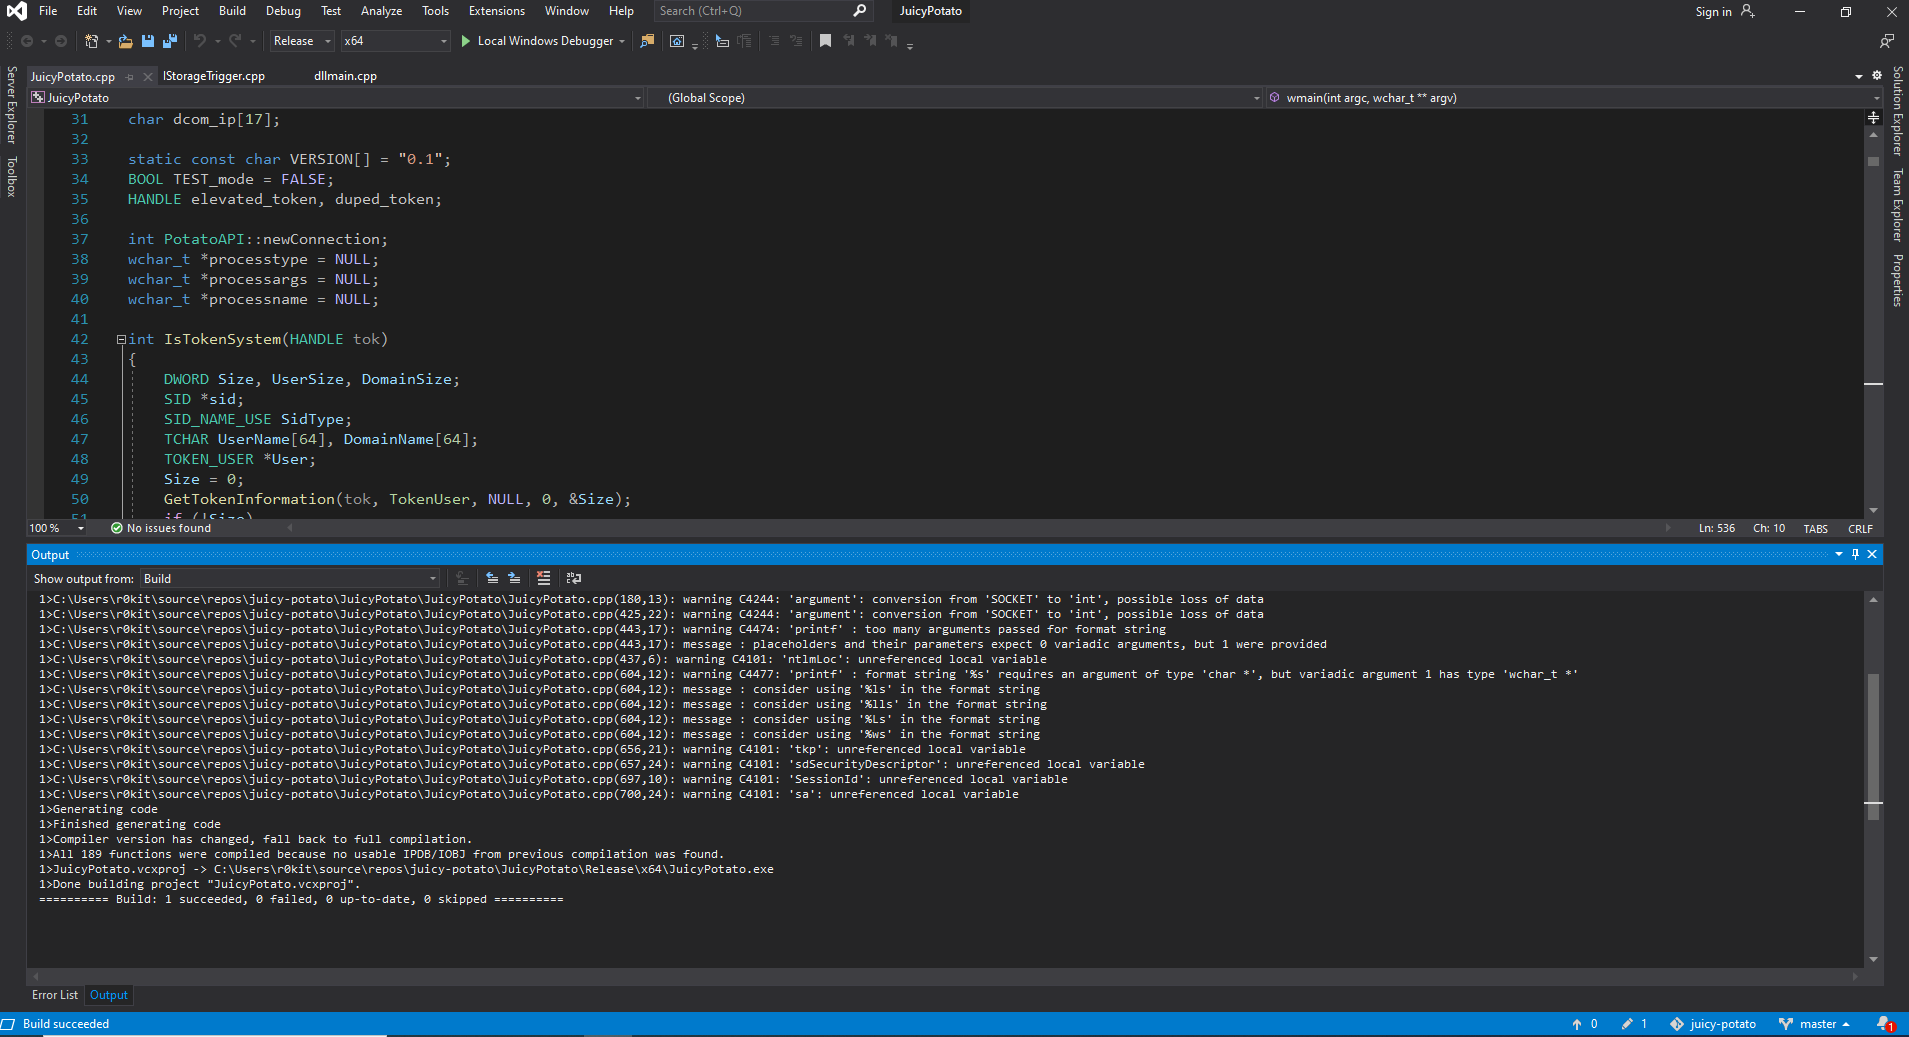Click the master branch in the status bar
1909x1037 pixels.
(x=1818, y=1024)
